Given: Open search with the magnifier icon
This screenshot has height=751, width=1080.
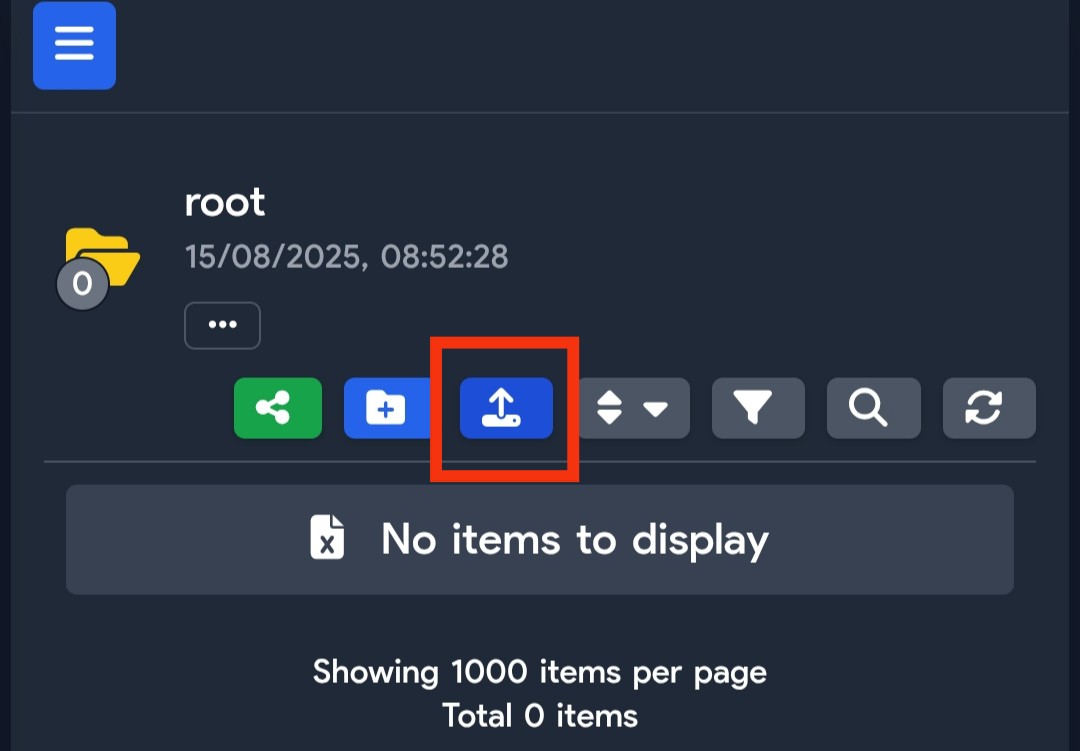Looking at the screenshot, I should [873, 408].
